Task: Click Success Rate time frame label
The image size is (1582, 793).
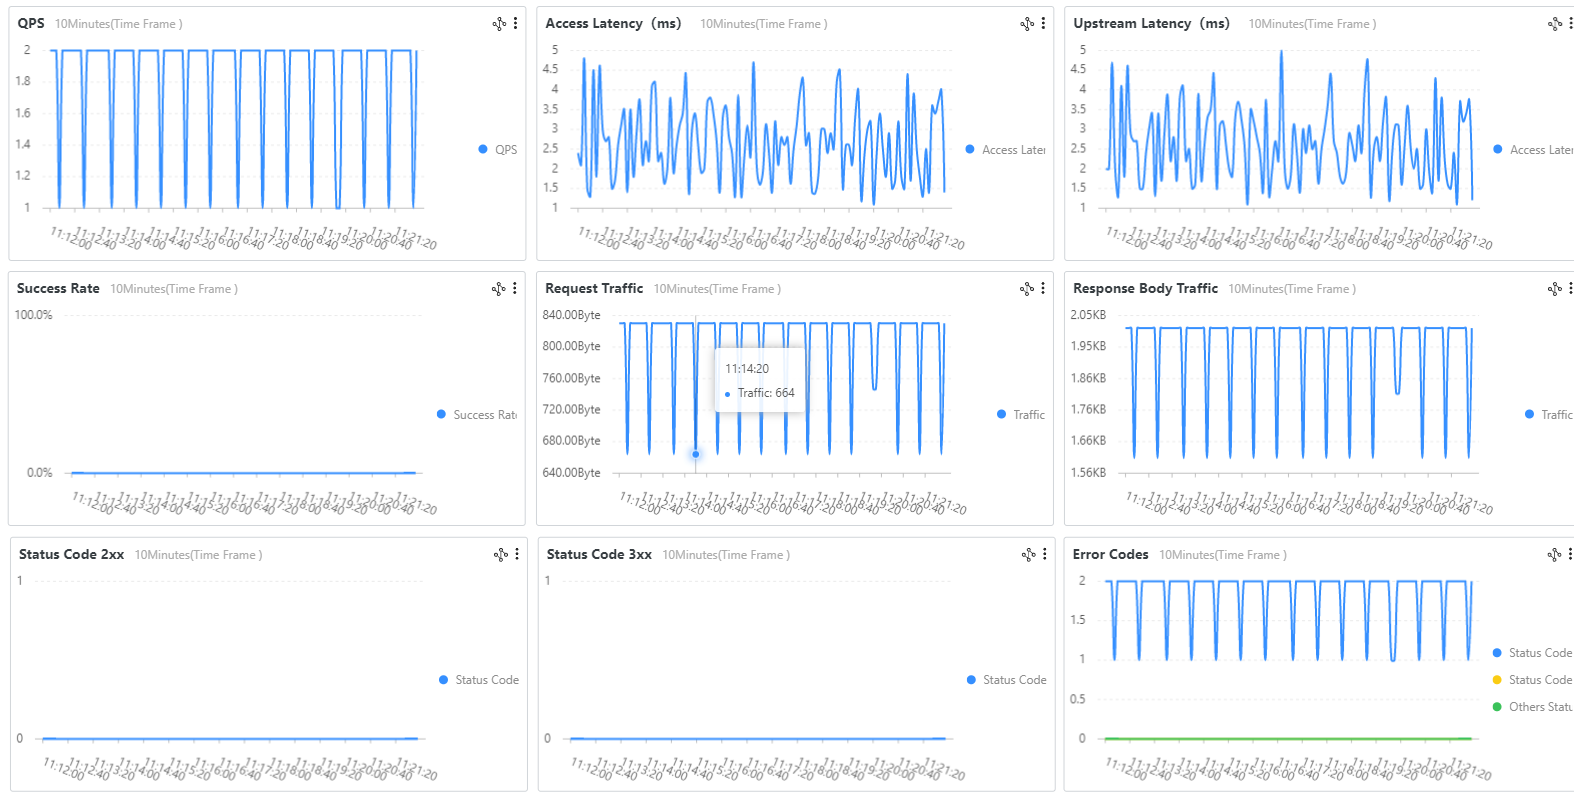Action: click(174, 289)
